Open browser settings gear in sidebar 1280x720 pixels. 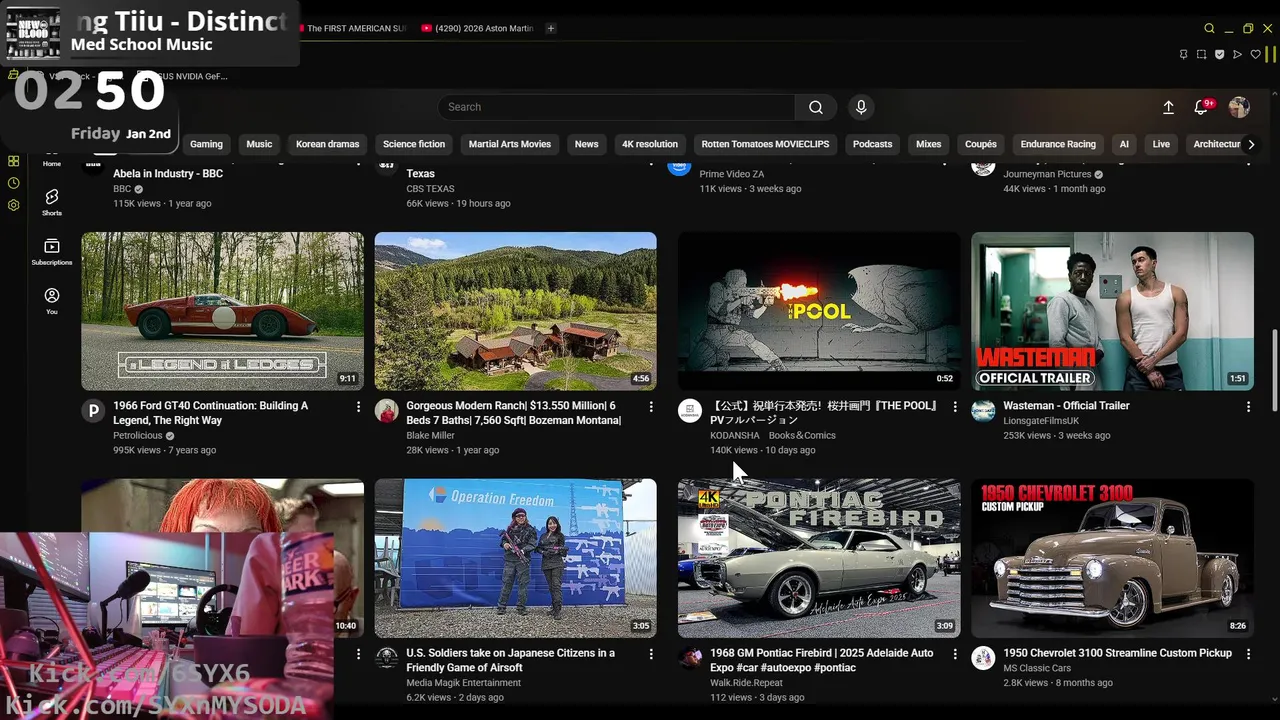(13, 205)
